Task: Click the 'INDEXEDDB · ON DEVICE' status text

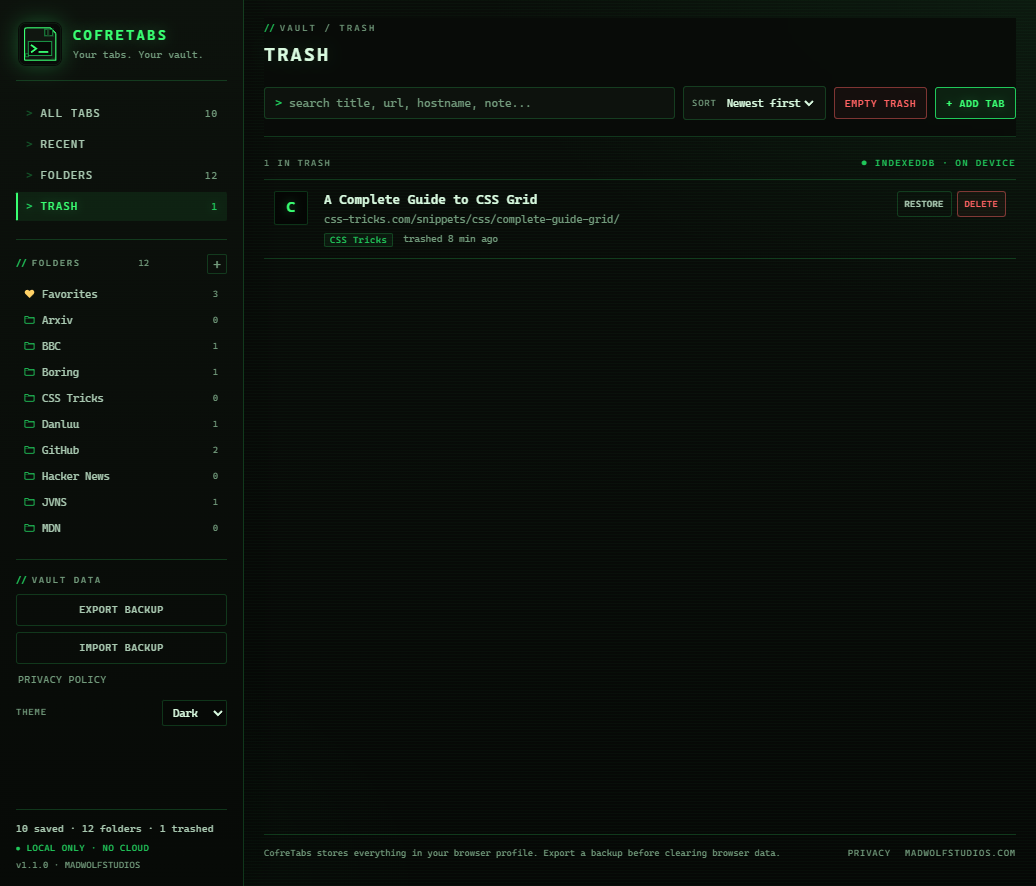Action: [x=938, y=163]
